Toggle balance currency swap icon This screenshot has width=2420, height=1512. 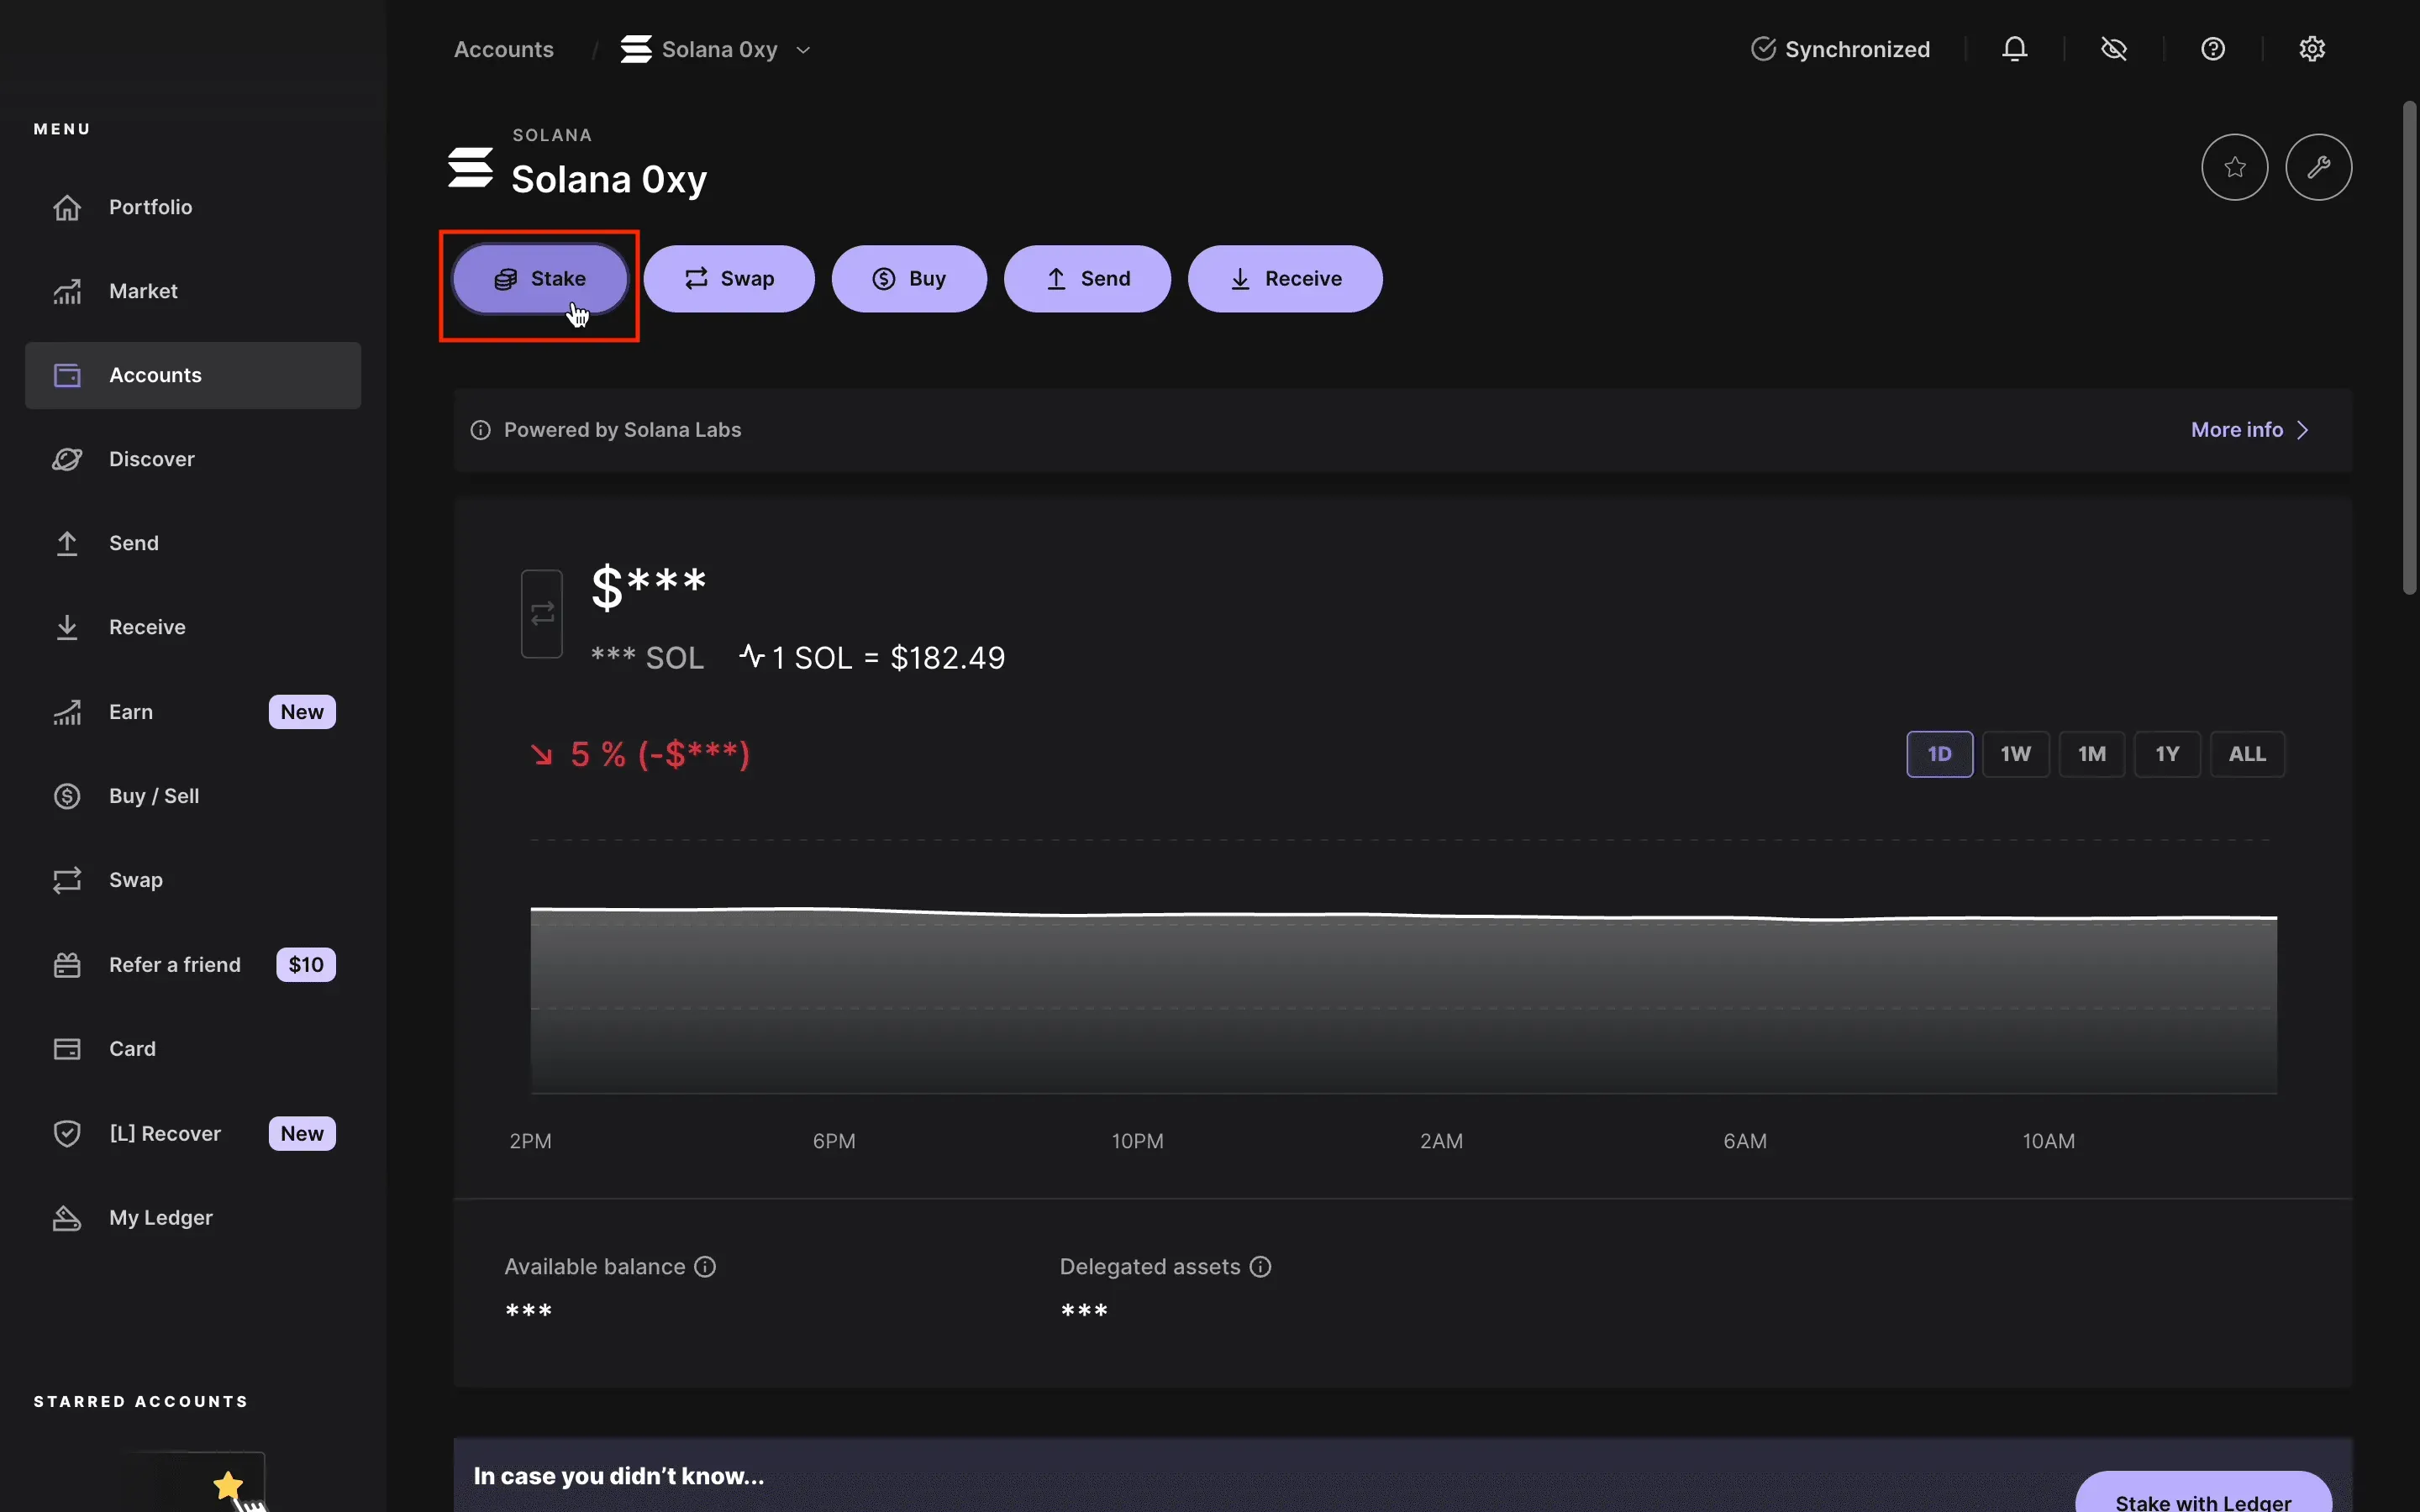pos(542,614)
